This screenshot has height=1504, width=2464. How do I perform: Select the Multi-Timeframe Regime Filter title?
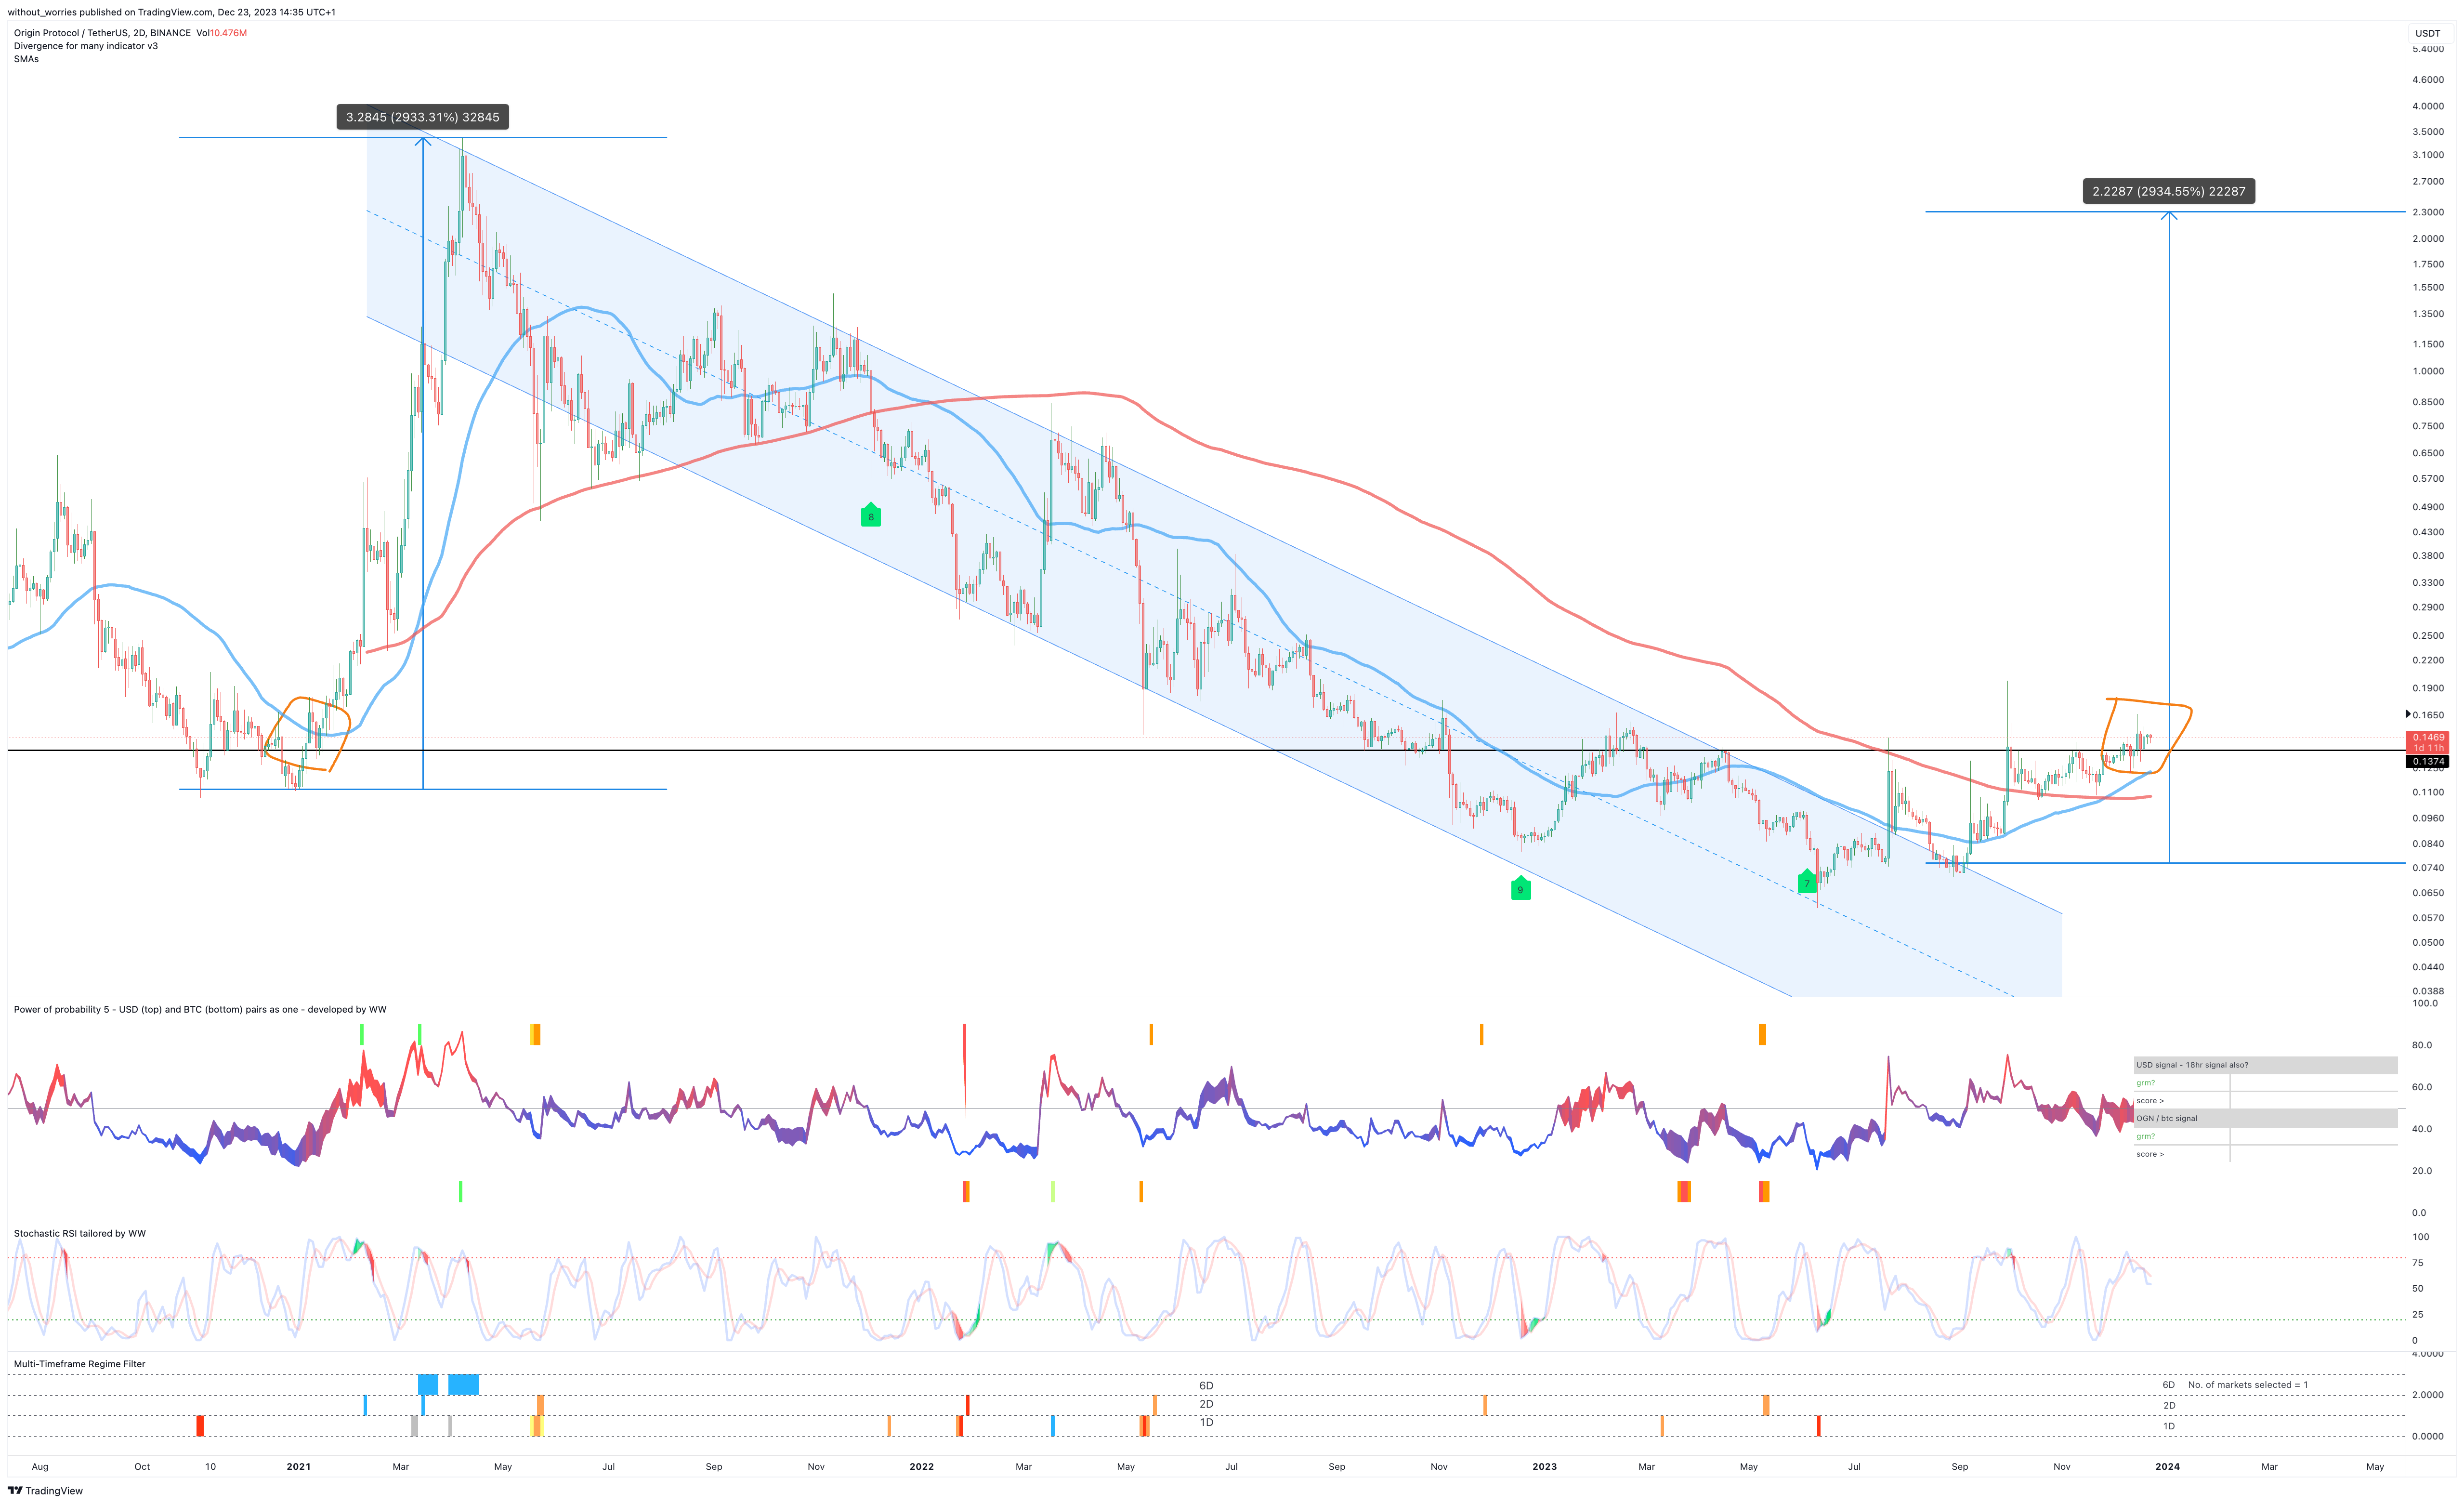(79, 1364)
